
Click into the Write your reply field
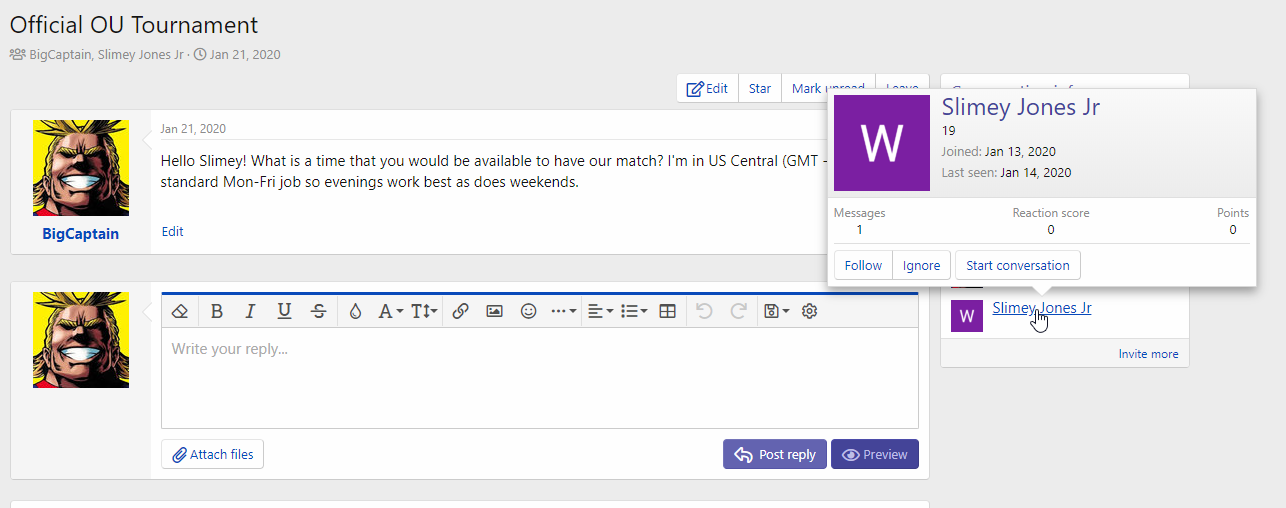click(539, 378)
